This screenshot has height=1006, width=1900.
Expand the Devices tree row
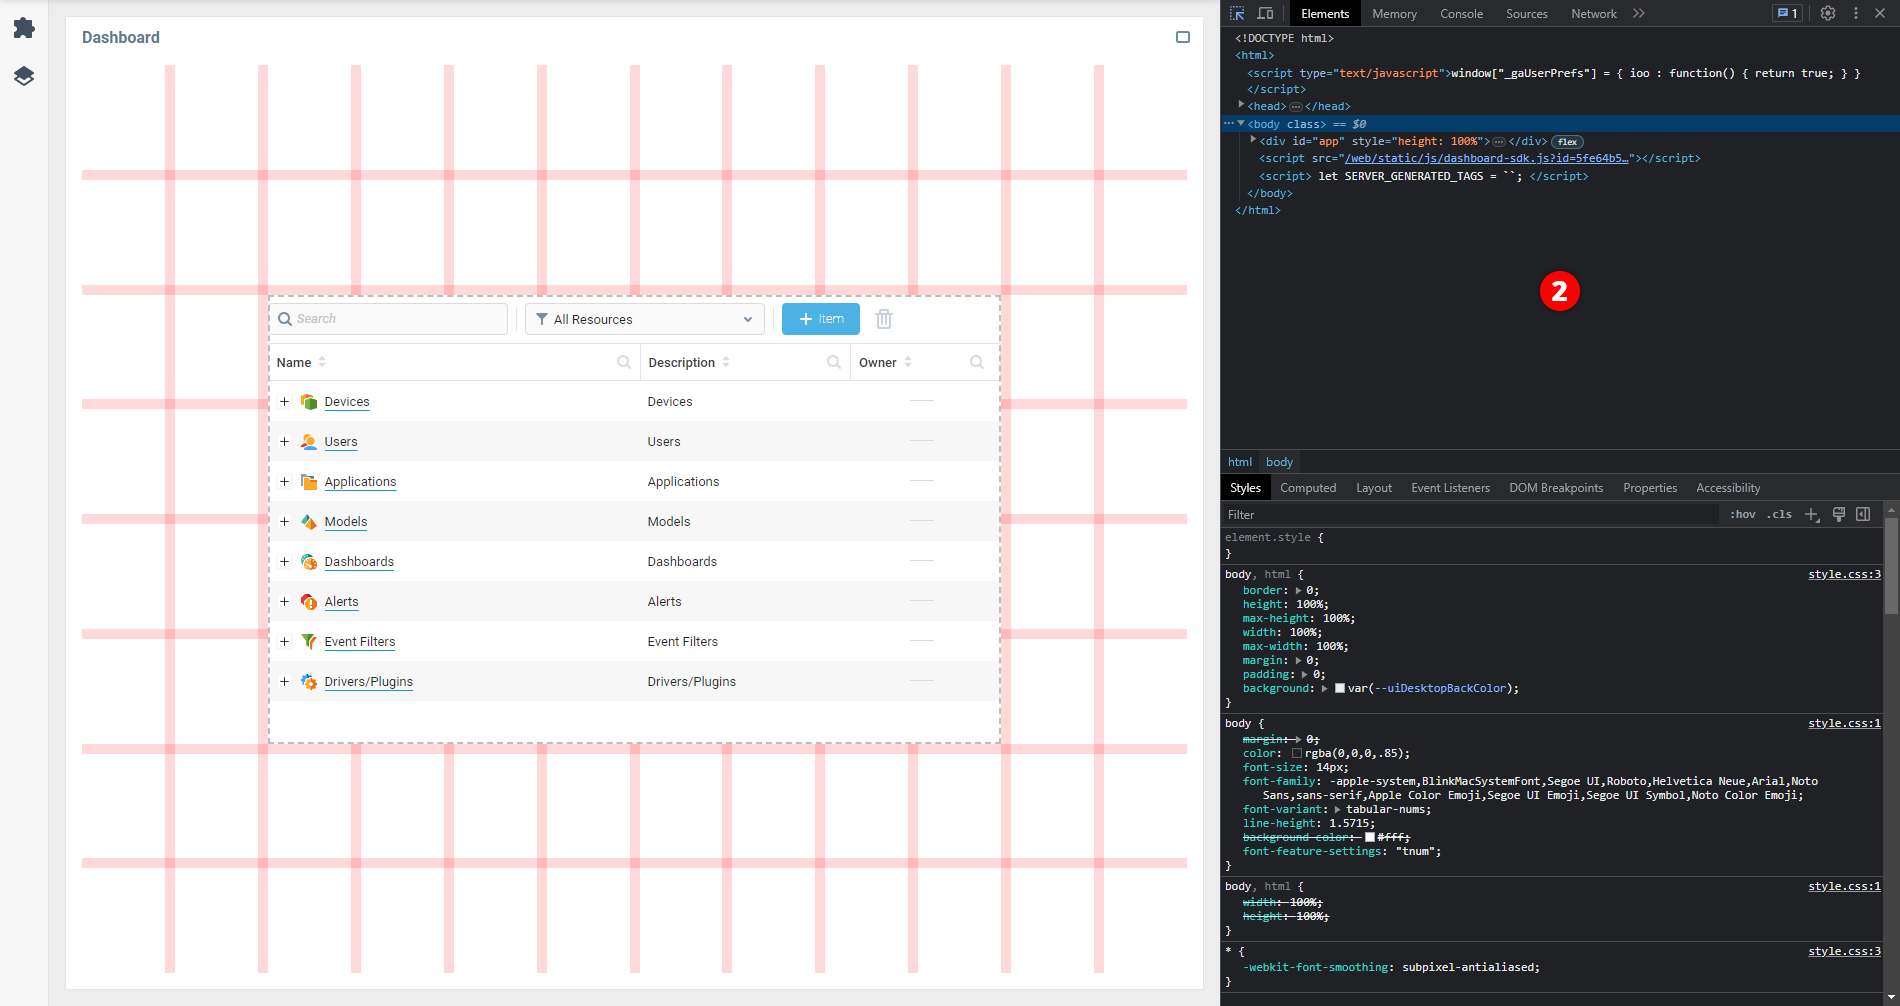[284, 402]
